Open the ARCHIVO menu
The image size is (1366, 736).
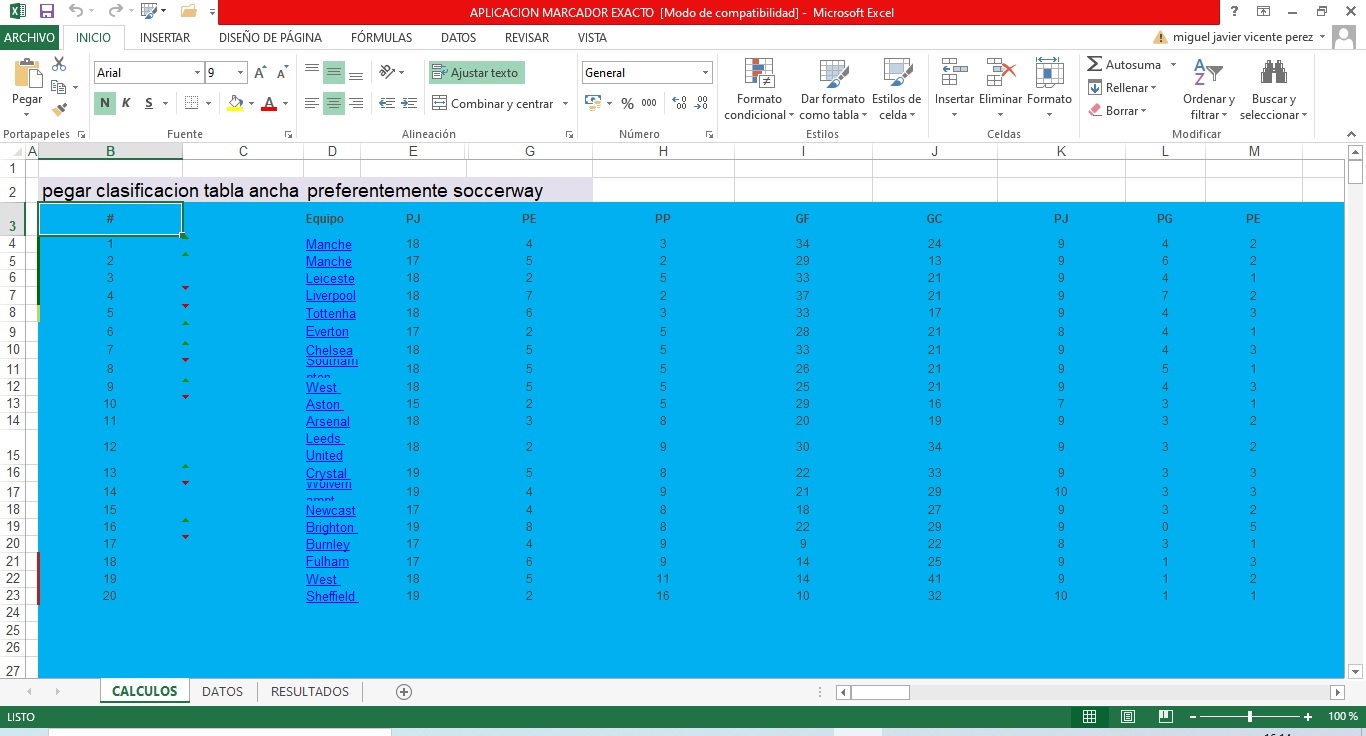tap(29, 37)
